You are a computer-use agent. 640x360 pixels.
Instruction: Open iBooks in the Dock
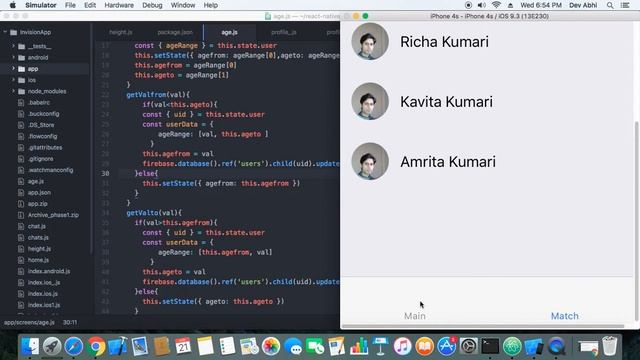(x=424, y=346)
